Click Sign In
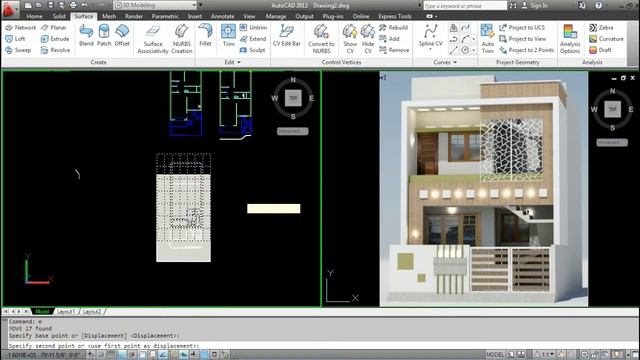 (535, 6)
